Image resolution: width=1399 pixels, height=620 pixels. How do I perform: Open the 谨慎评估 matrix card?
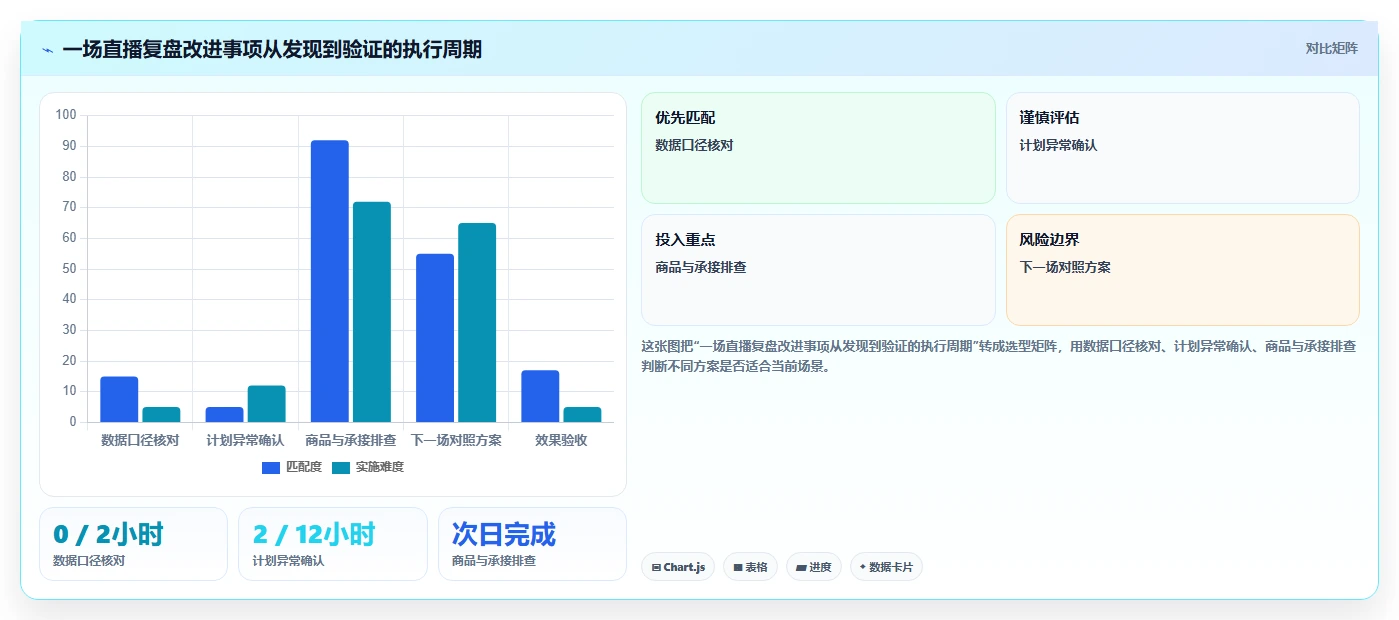(1182, 148)
